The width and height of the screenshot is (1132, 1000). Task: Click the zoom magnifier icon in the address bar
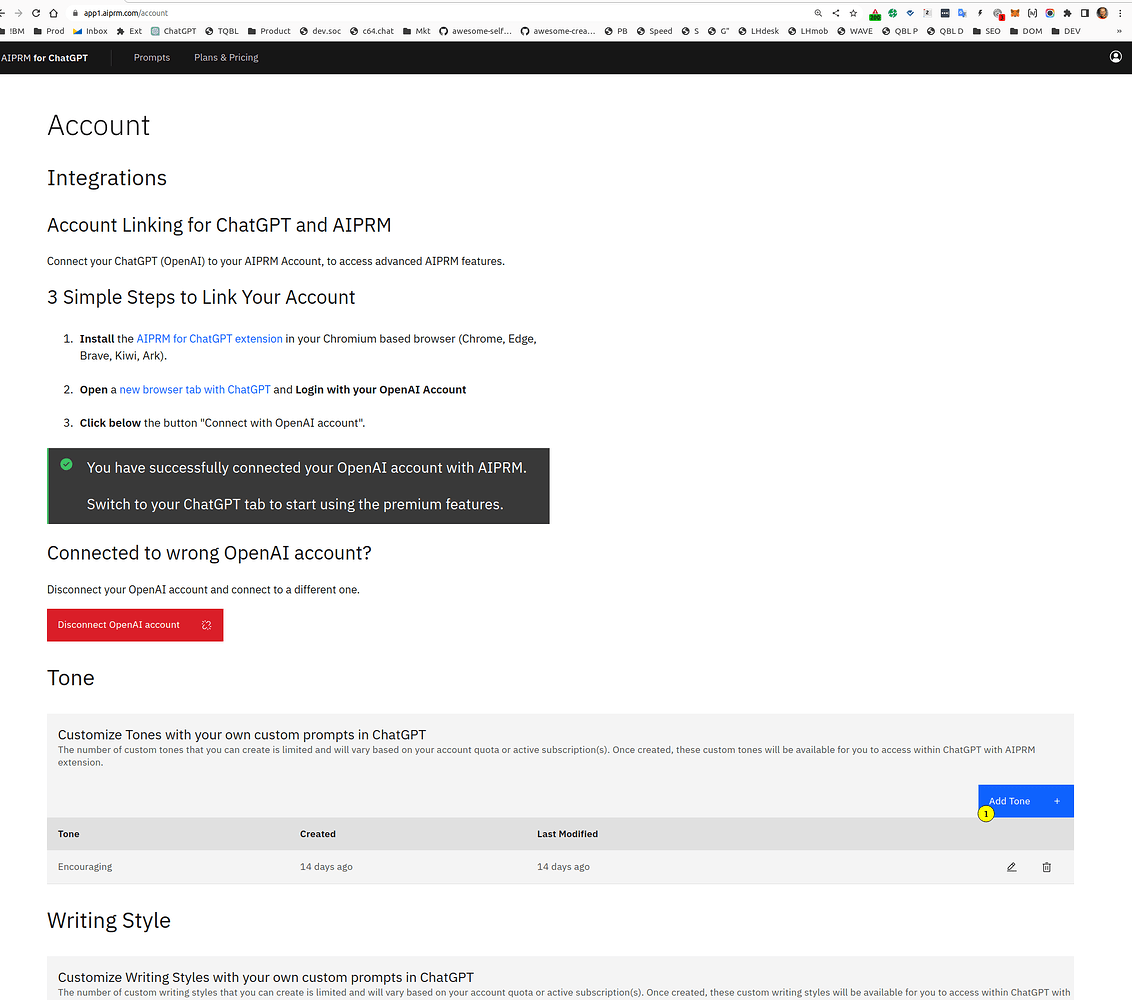click(818, 13)
